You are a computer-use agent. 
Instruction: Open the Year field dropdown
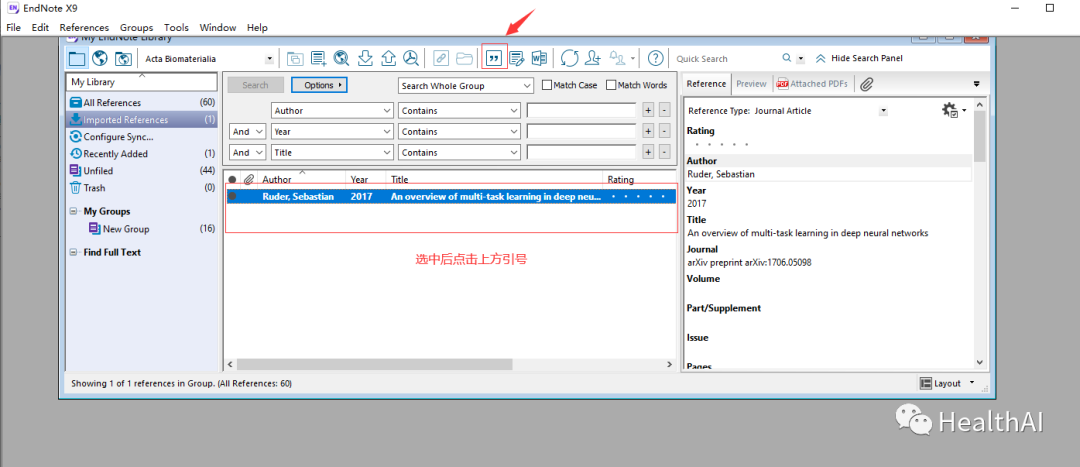332,132
